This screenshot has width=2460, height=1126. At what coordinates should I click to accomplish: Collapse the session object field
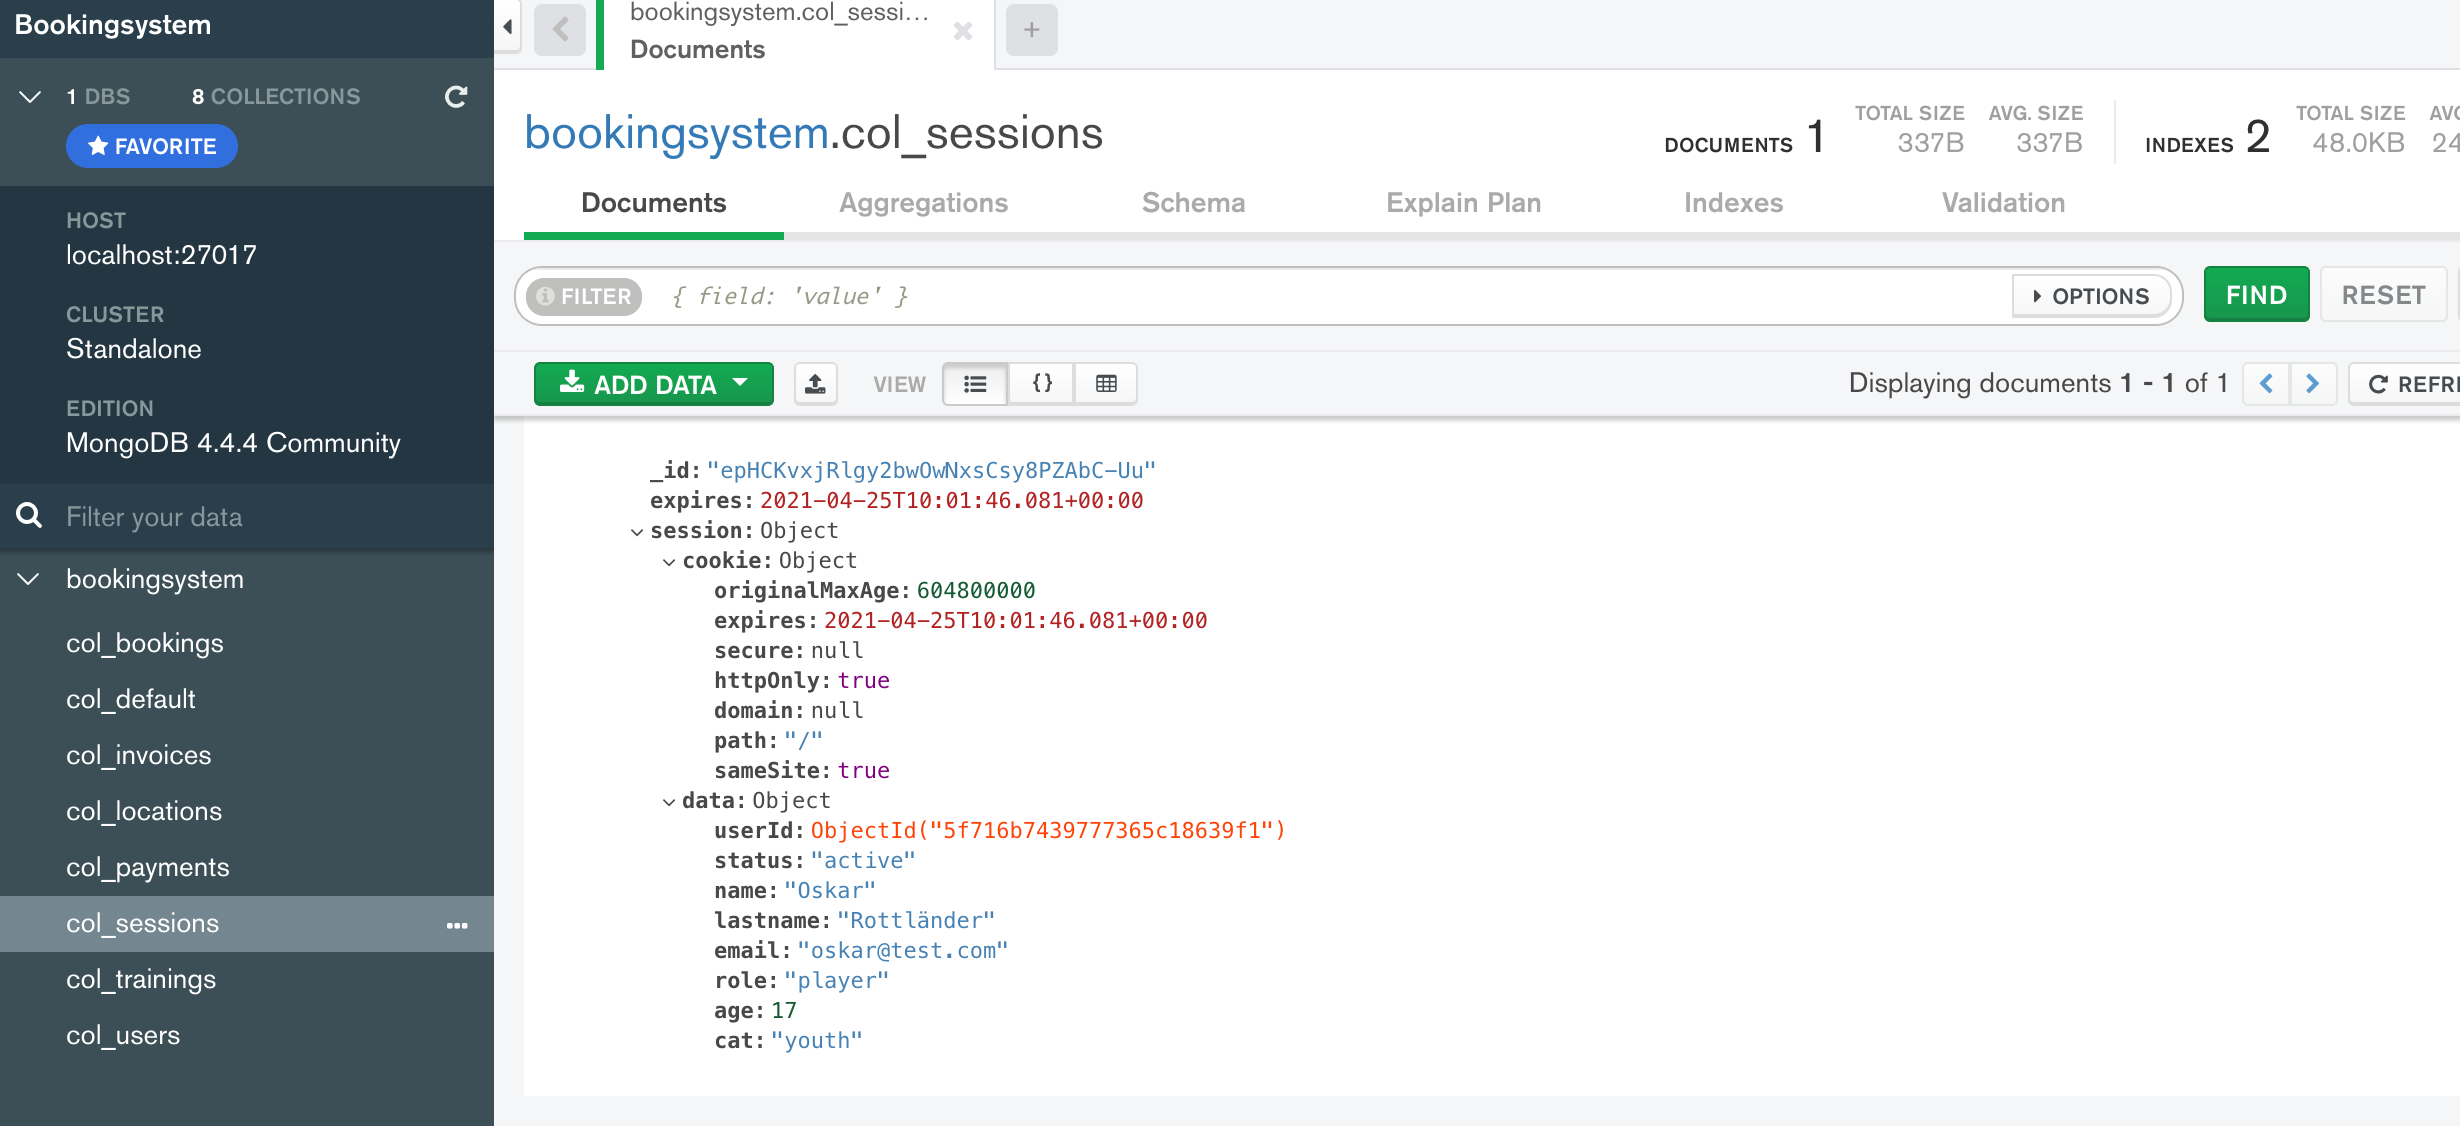coord(636,532)
